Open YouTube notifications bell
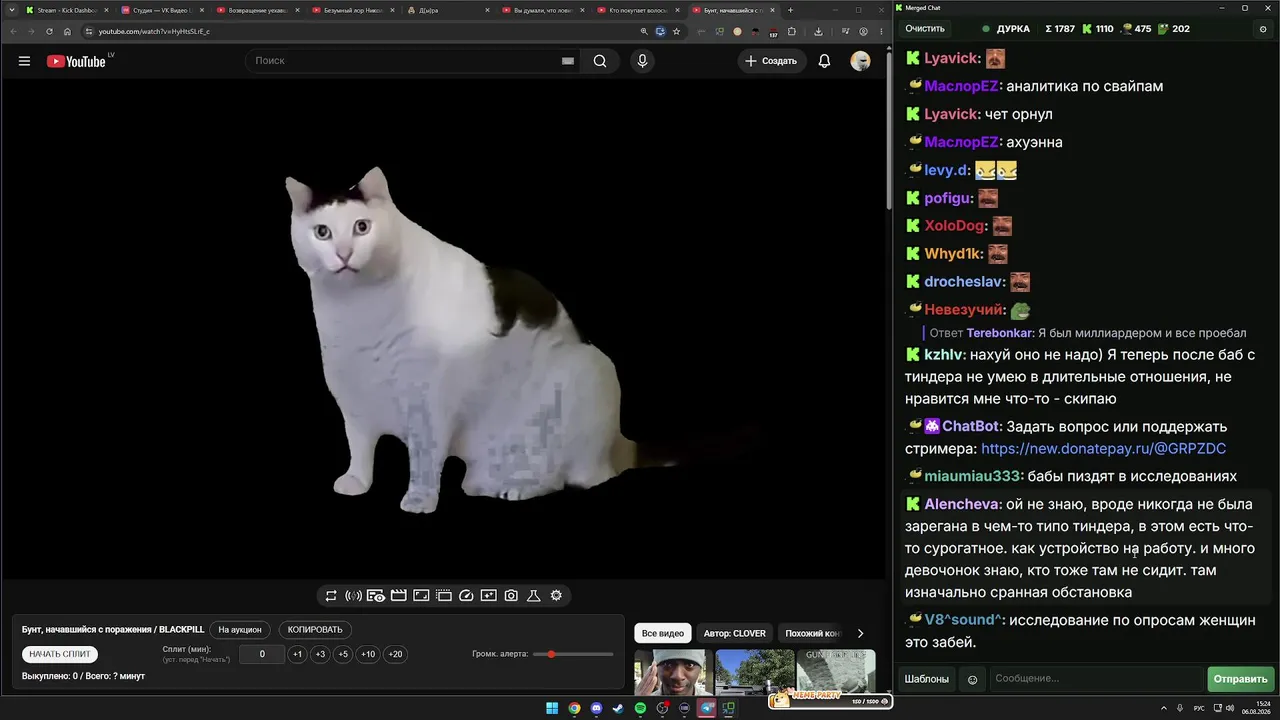Image resolution: width=1280 pixels, height=720 pixels. click(824, 61)
